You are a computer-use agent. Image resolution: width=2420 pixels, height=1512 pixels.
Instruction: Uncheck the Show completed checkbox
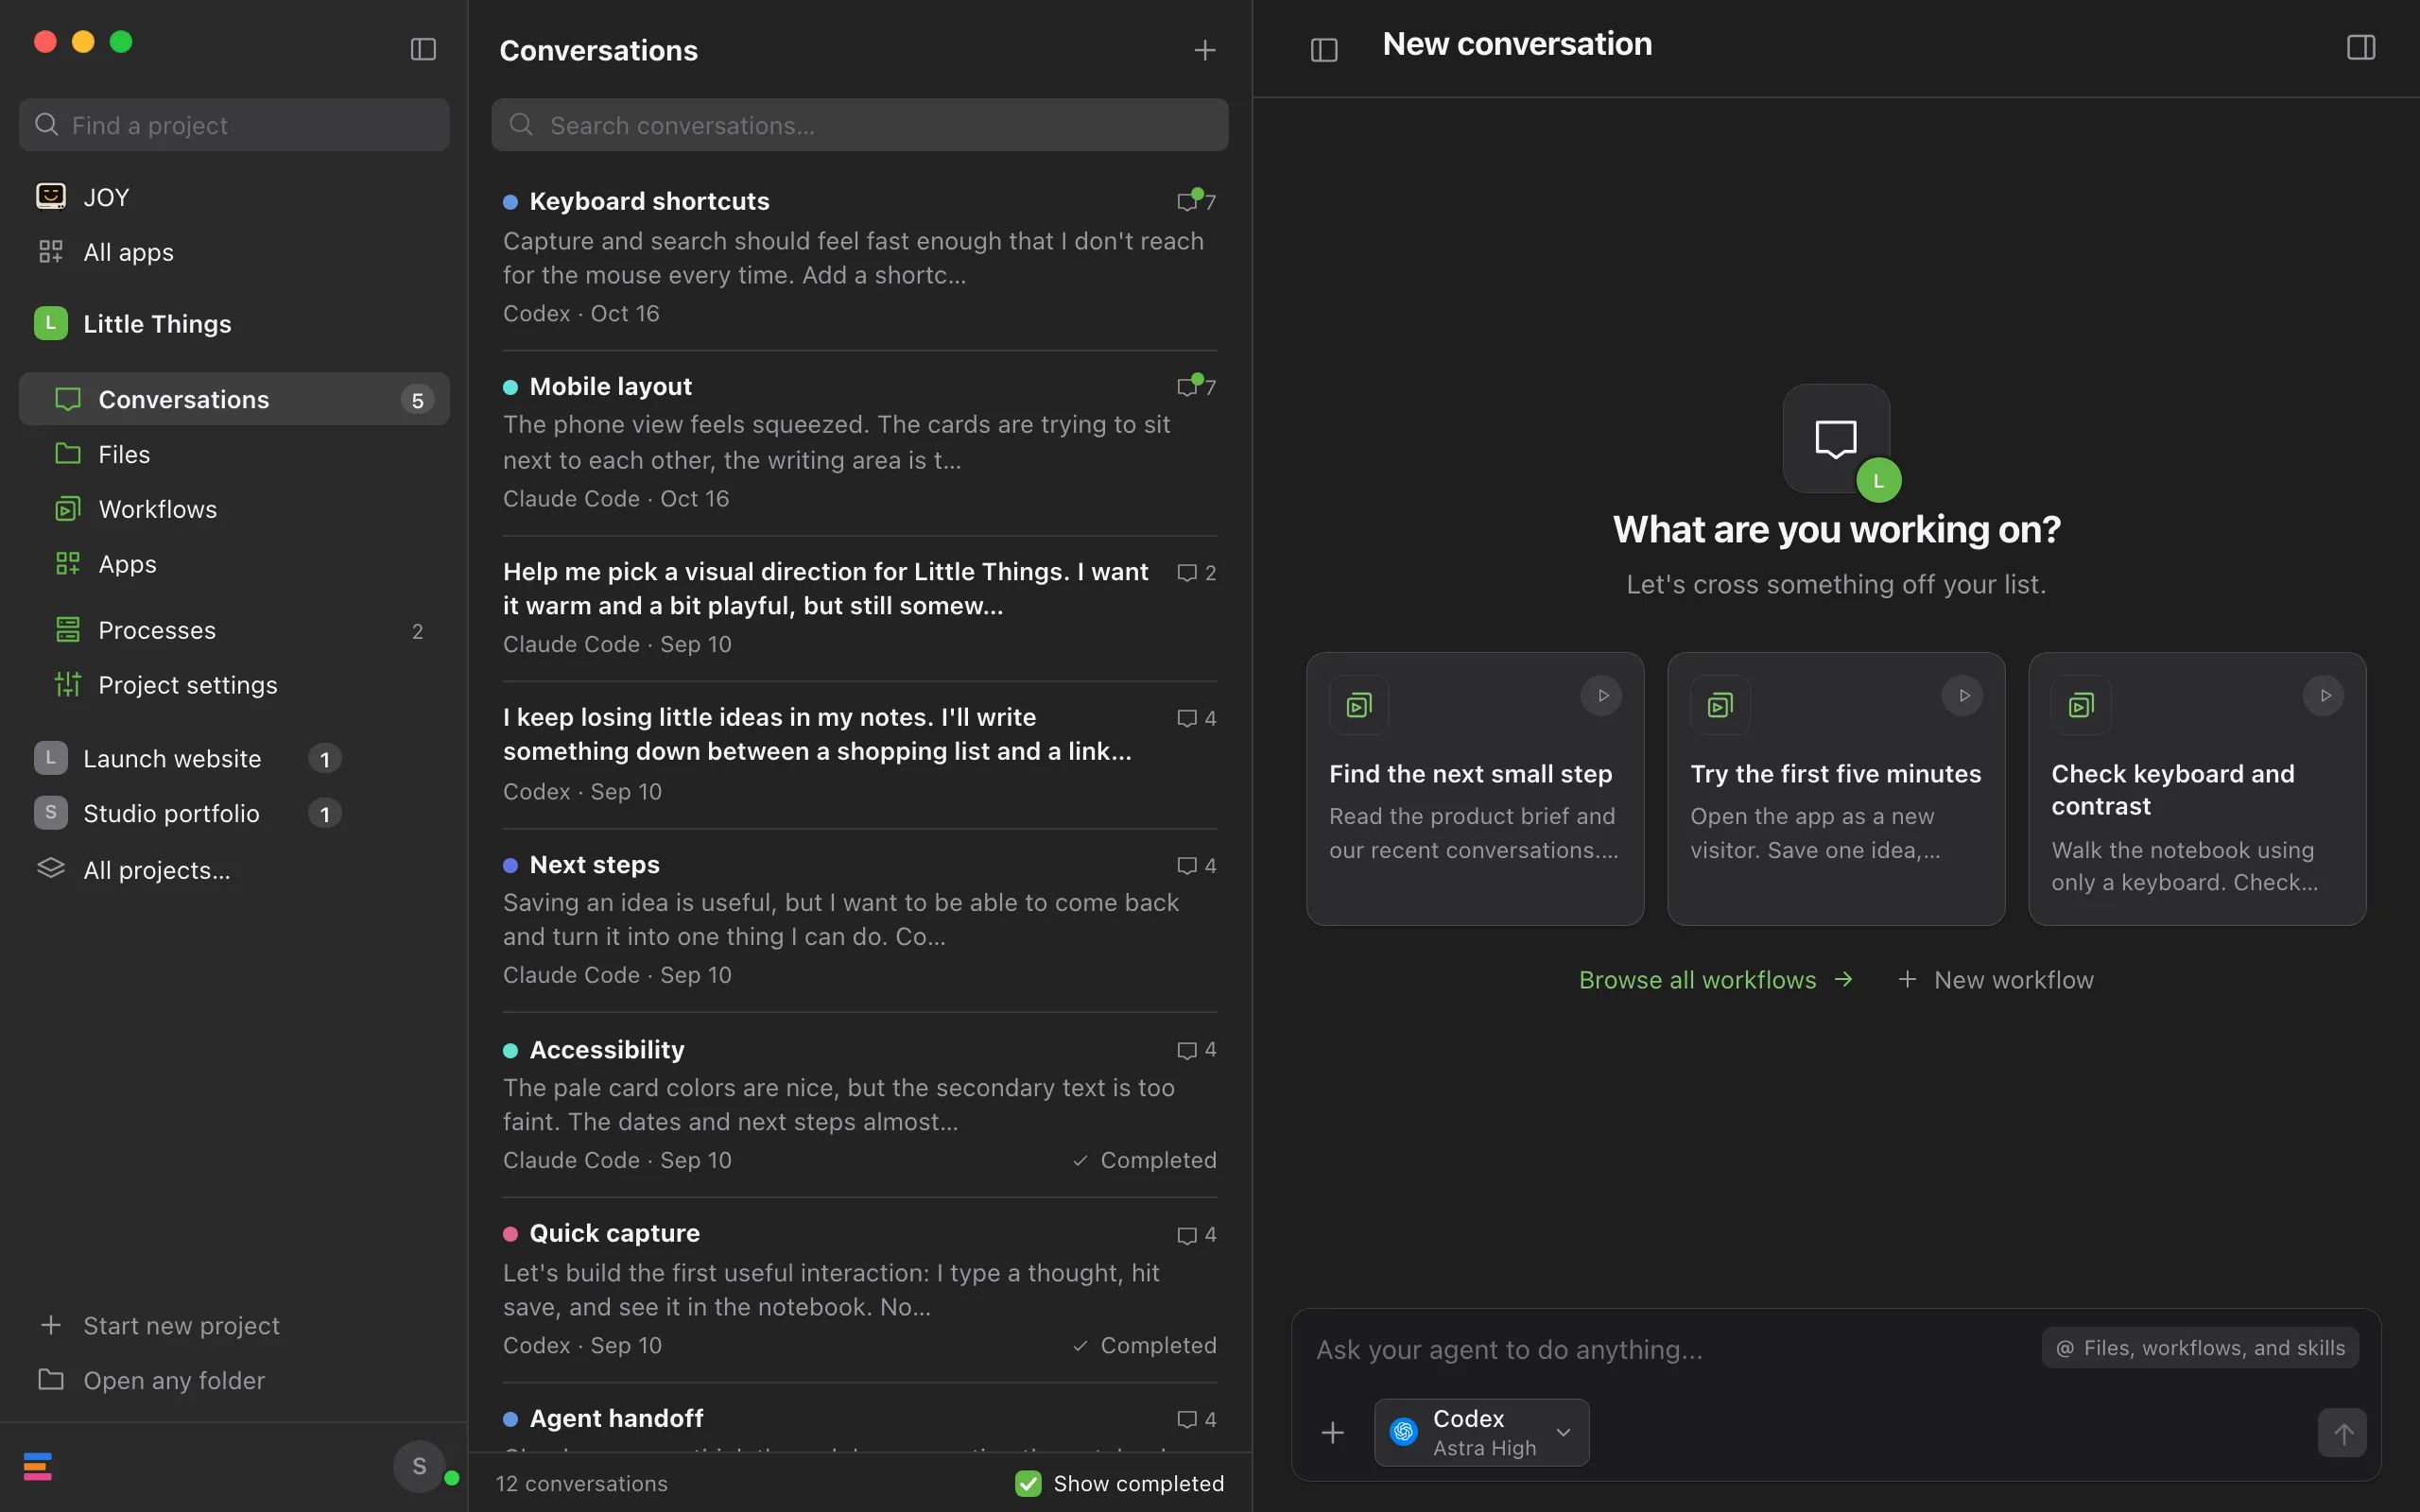1028,1483
